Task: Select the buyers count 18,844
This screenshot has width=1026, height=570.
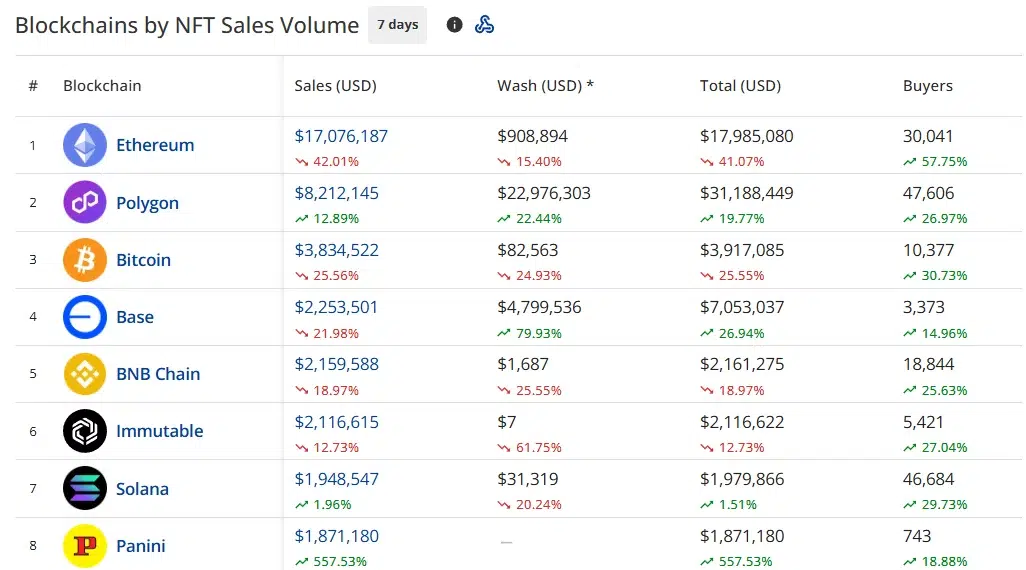Action: [x=929, y=364]
